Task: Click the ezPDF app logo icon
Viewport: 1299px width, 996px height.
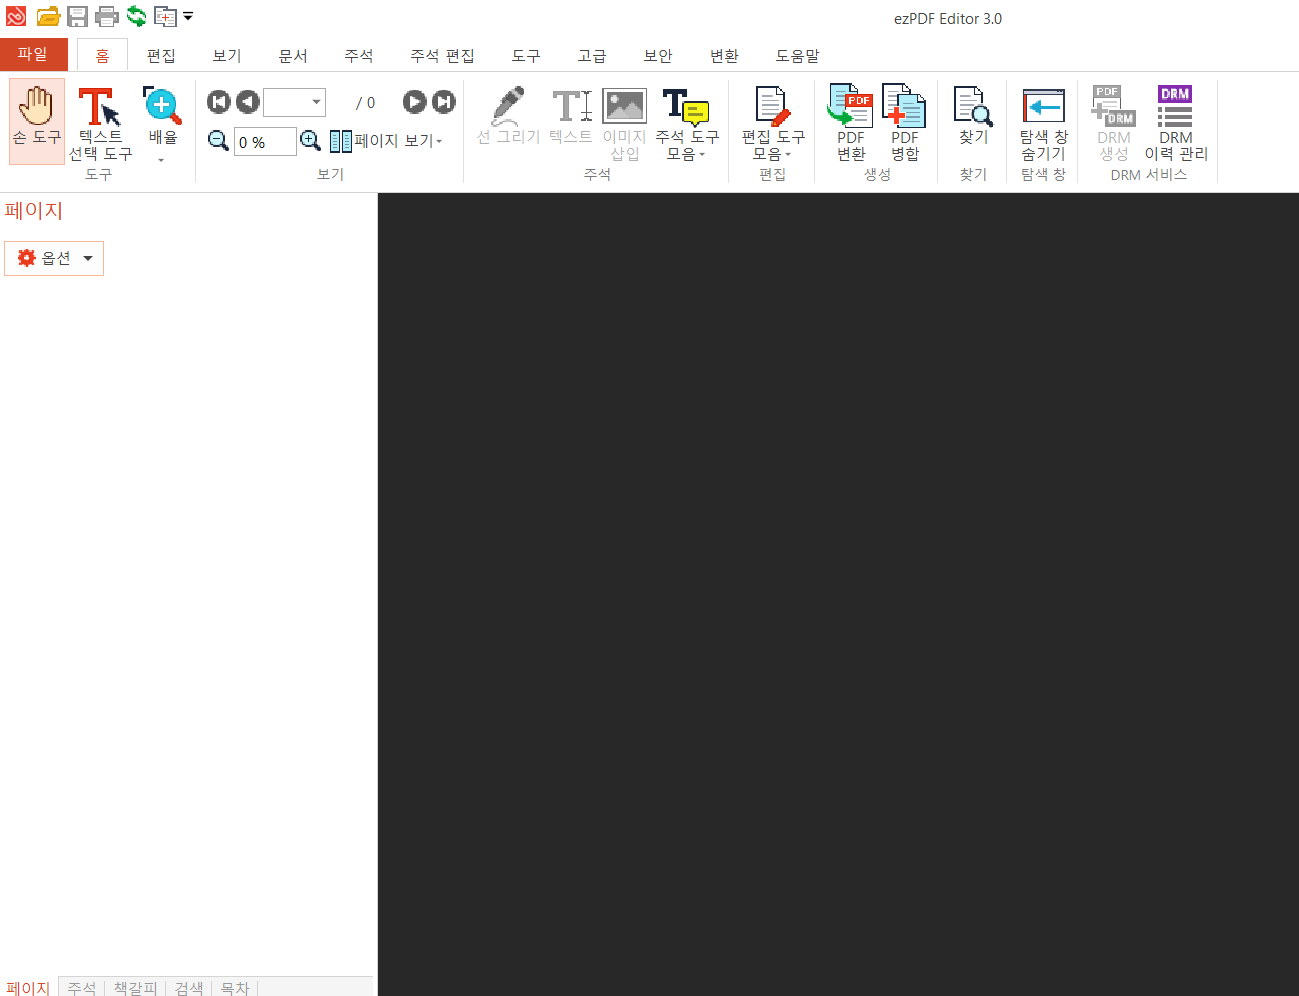Action: tap(16, 17)
